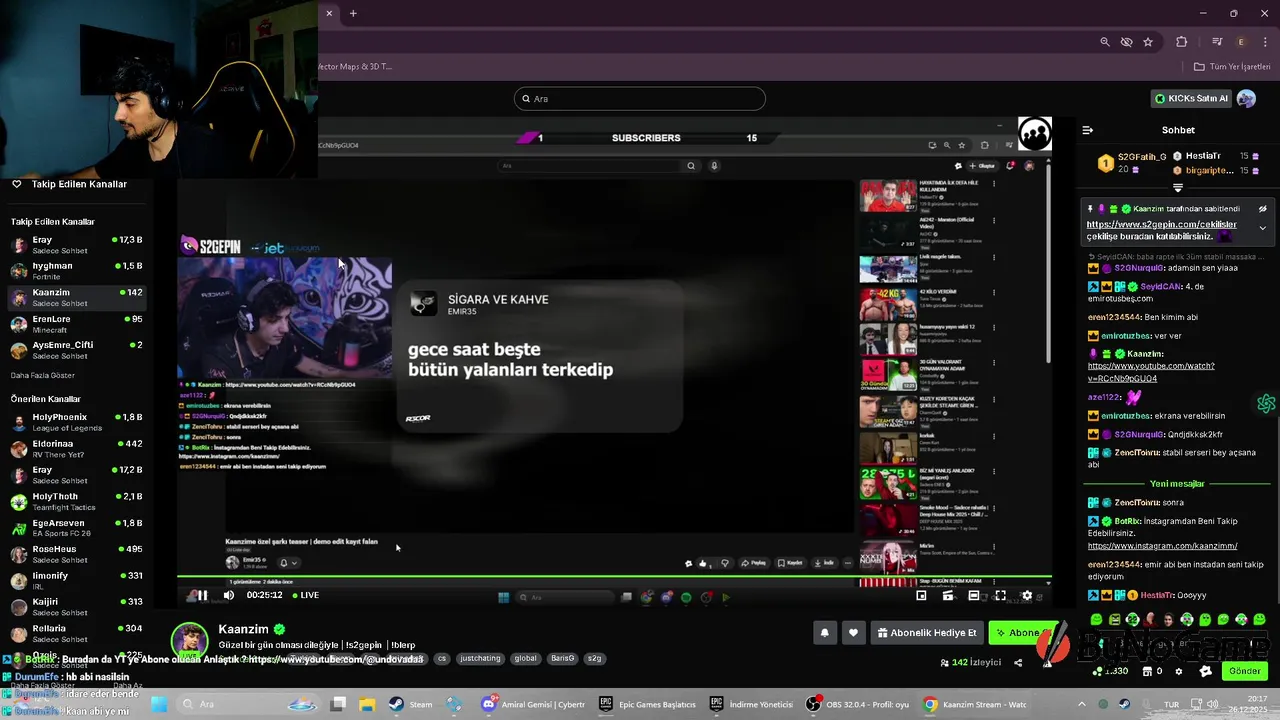
Task: Open EgeArseven EA Sports channel
Action: (x=78, y=528)
